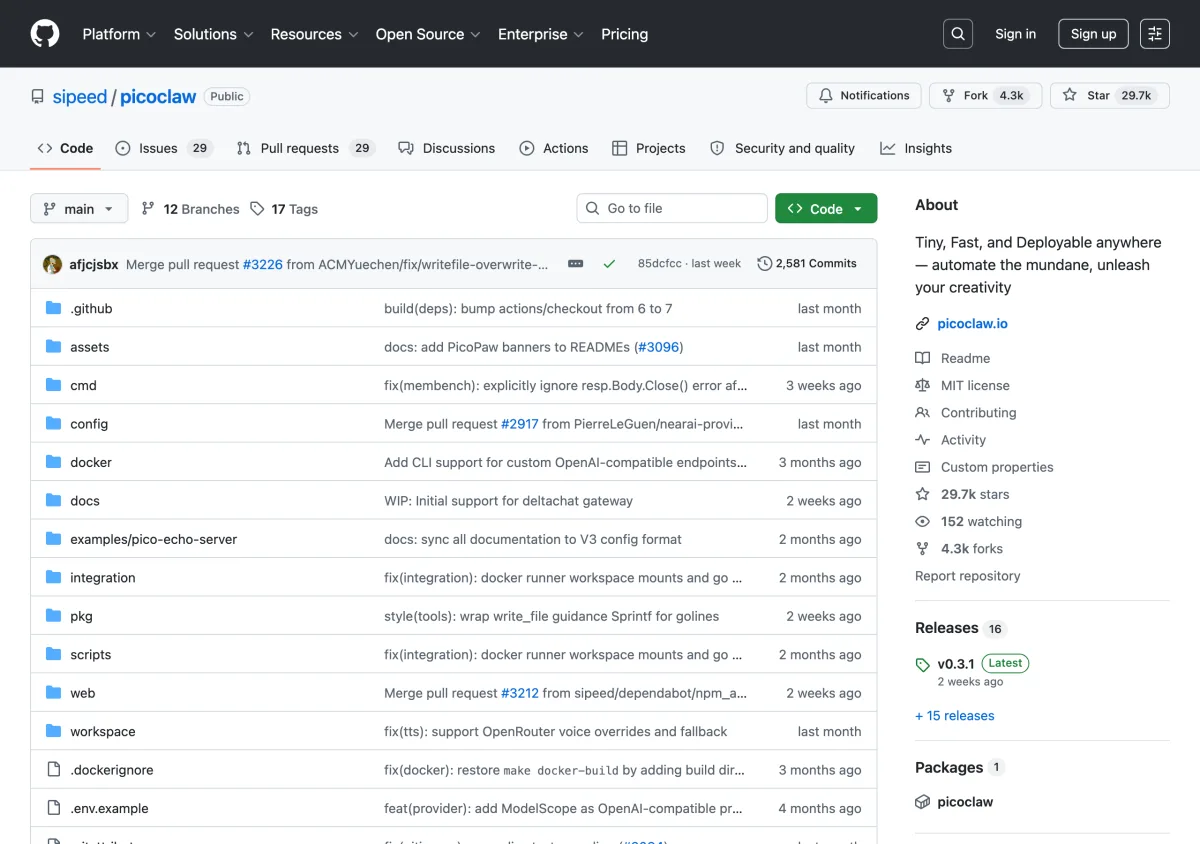This screenshot has width=1200, height=844.
Task: Click the picoclaw.io website link
Action: pos(972,324)
